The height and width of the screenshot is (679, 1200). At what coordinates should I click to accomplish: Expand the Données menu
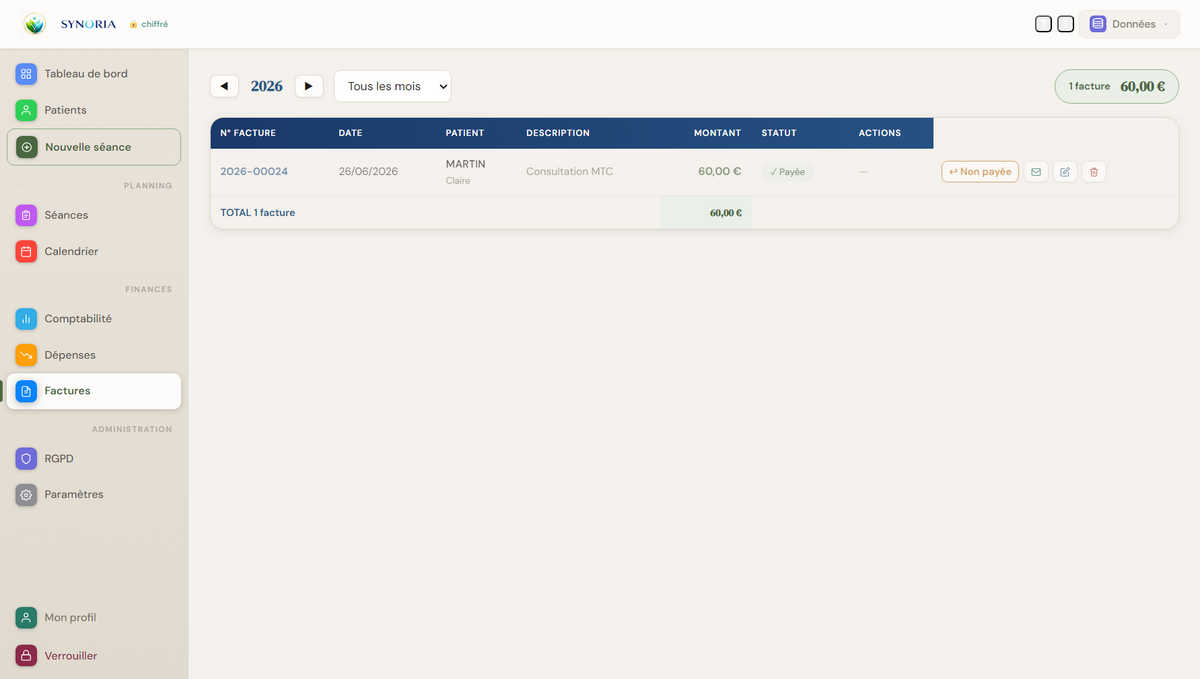pos(1129,24)
